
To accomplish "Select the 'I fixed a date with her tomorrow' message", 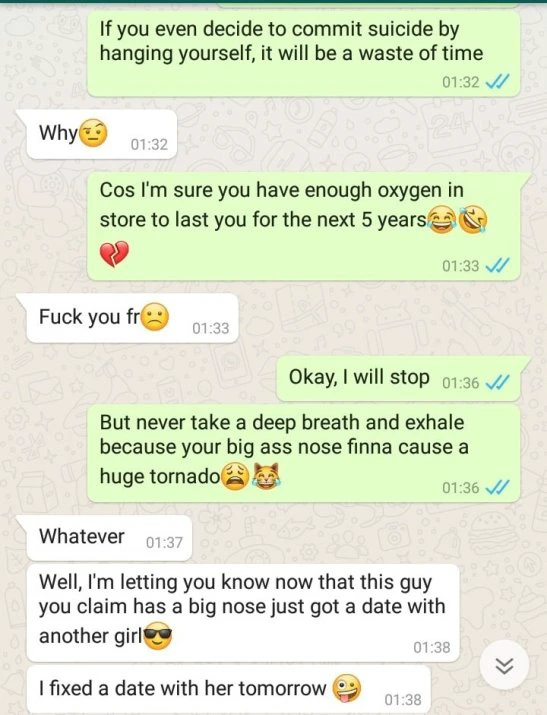I will pos(228,689).
